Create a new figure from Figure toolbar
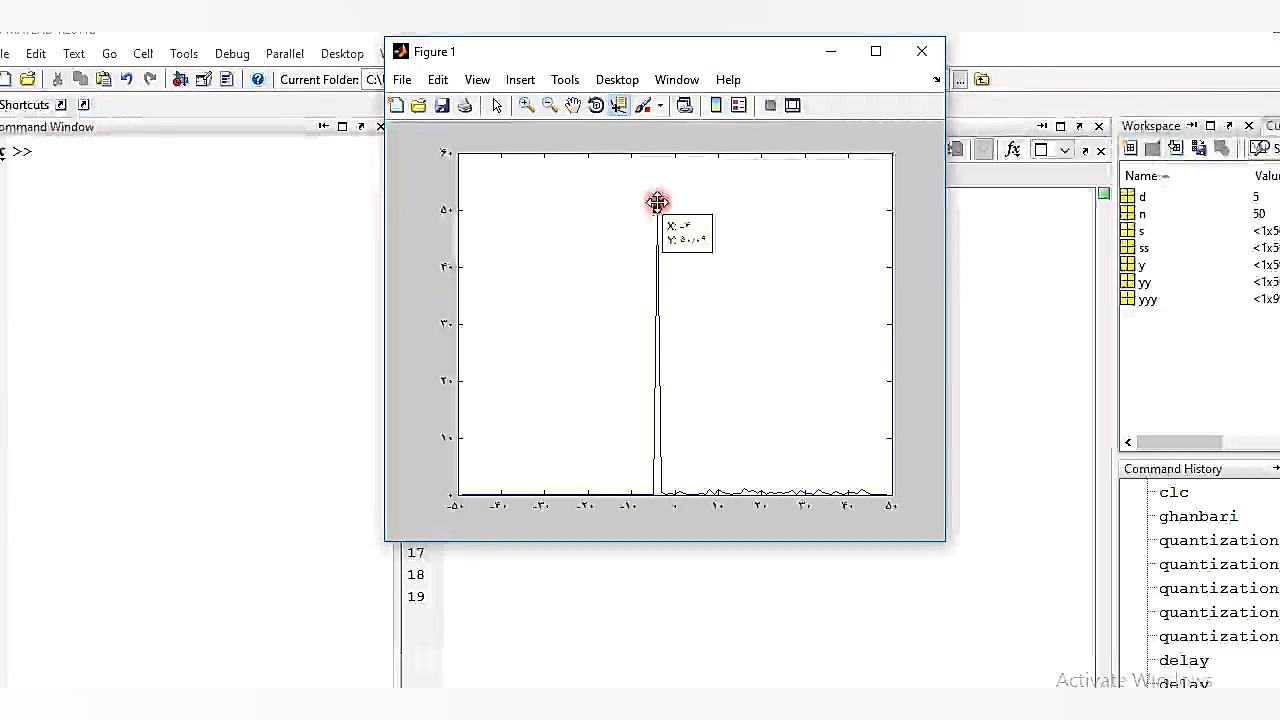This screenshot has width=1280, height=720. point(396,105)
